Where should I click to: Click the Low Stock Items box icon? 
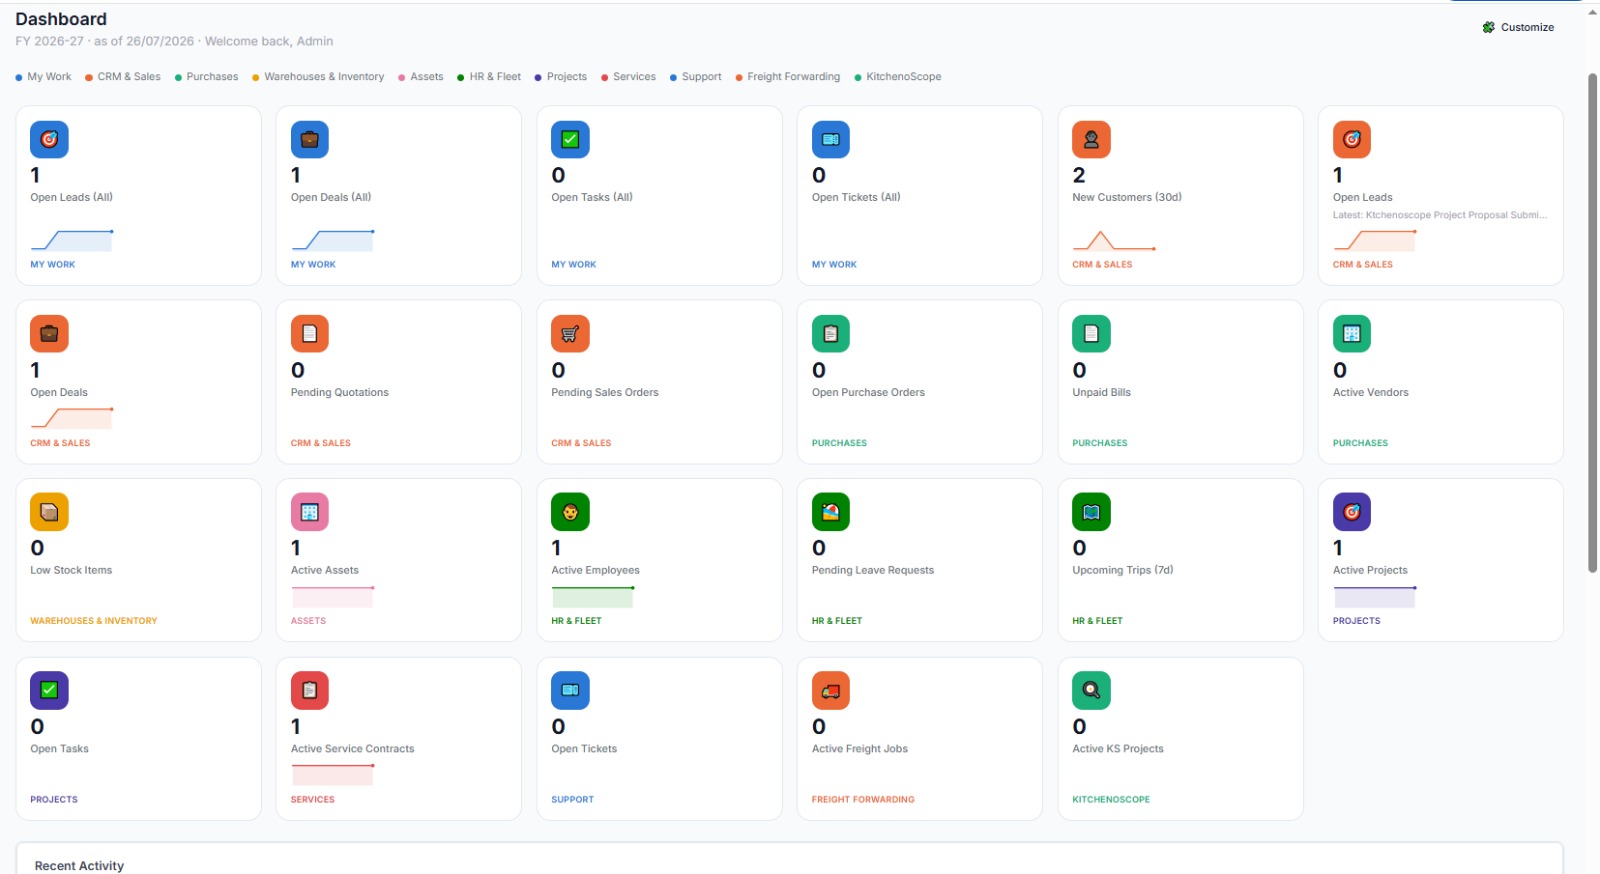tap(49, 512)
